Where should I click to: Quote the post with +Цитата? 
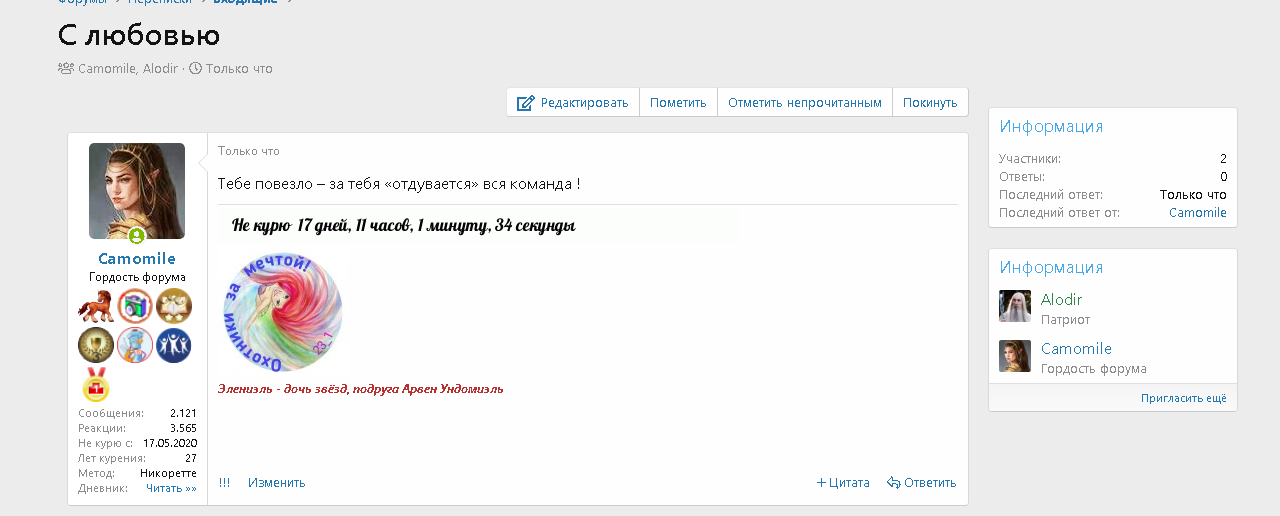click(x=843, y=482)
